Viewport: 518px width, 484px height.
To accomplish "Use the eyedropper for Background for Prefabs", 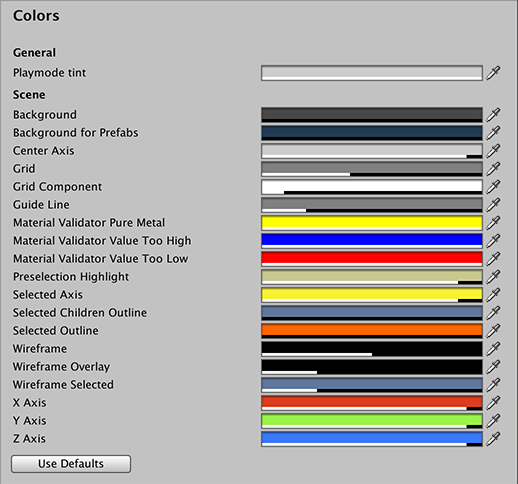I will click(493, 133).
